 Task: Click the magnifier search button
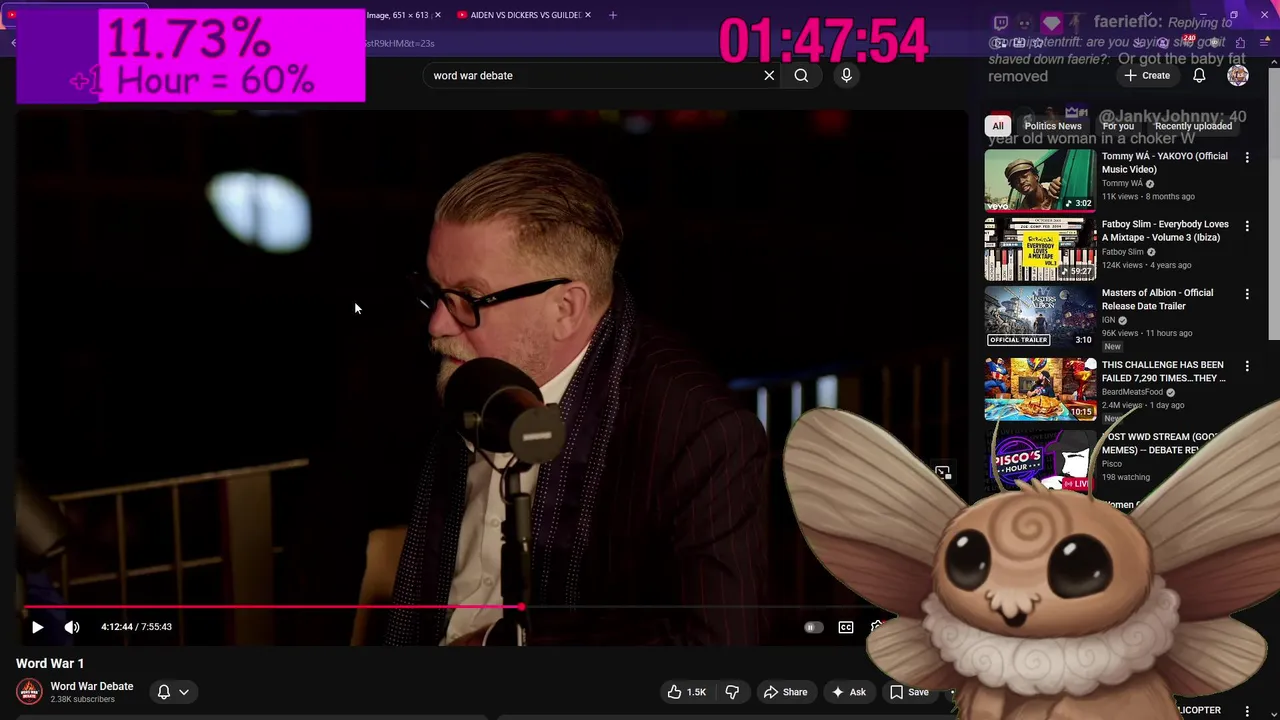801,75
